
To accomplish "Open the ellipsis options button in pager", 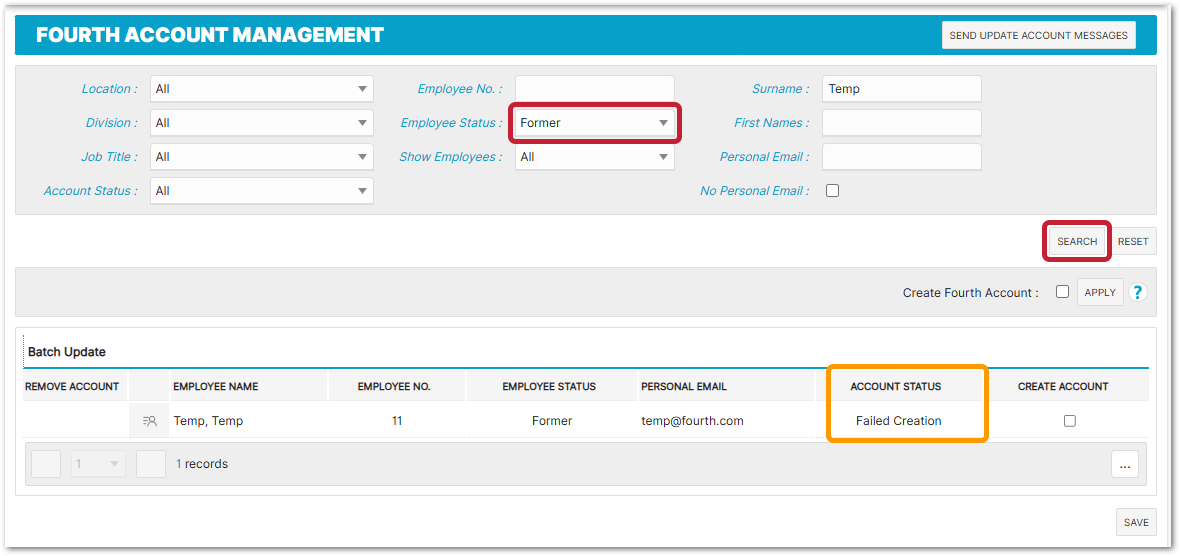I will (1124, 464).
